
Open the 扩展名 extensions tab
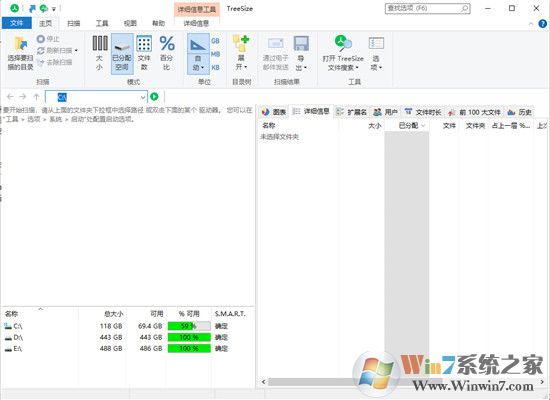351,112
